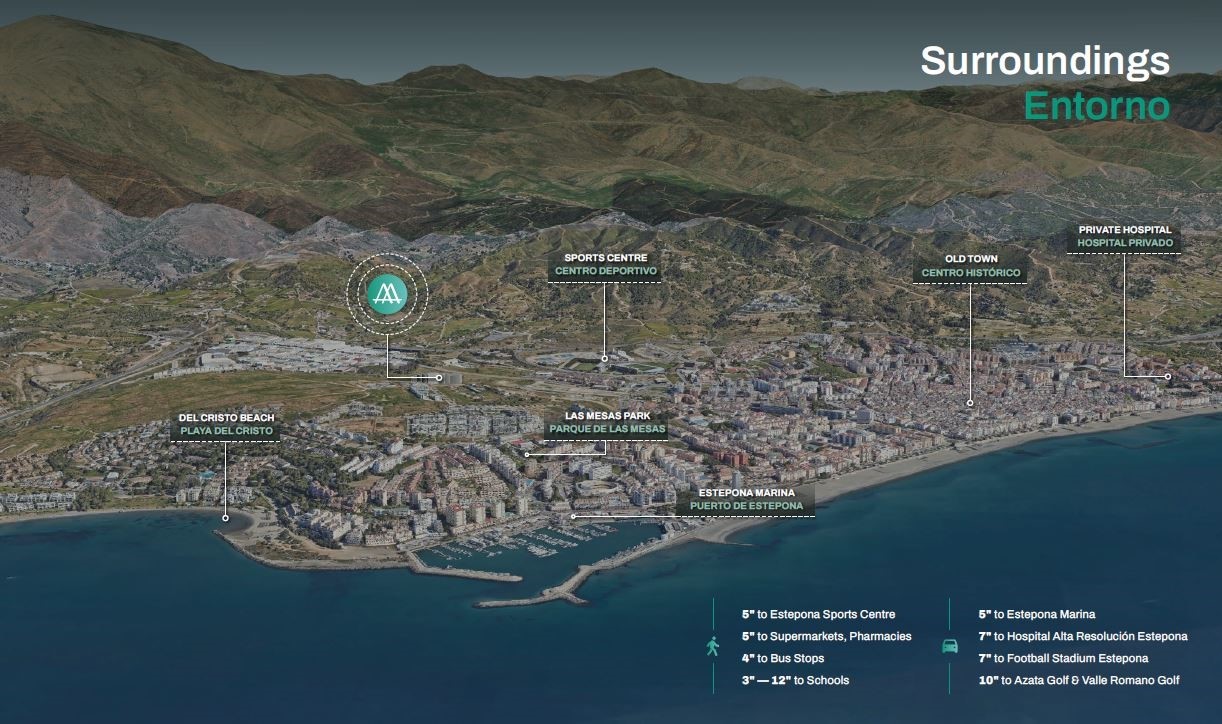The height and width of the screenshot is (724, 1222).
Task: Select '7" to Hospital Alta Resolución Estepona'
Action: click(1083, 636)
